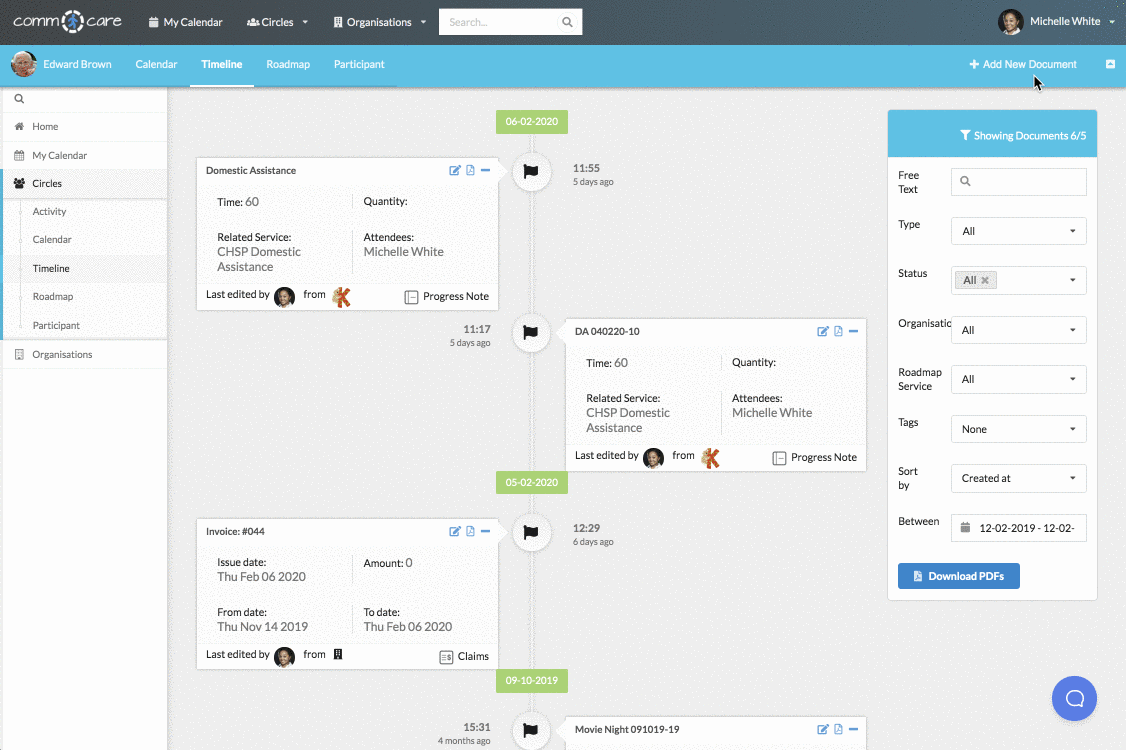Switch to the Roadmap tab
This screenshot has width=1126, height=750.
[x=288, y=64]
